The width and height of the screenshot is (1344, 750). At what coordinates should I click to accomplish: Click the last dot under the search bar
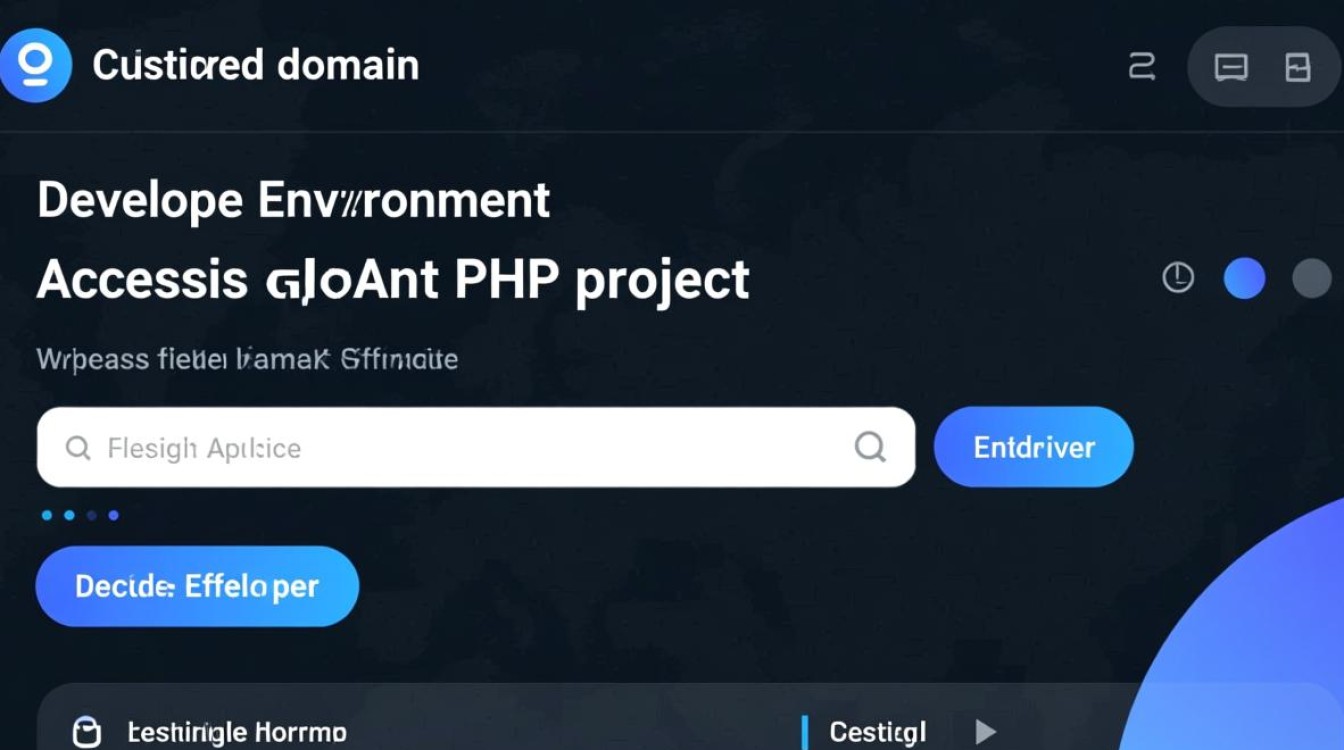pos(112,515)
